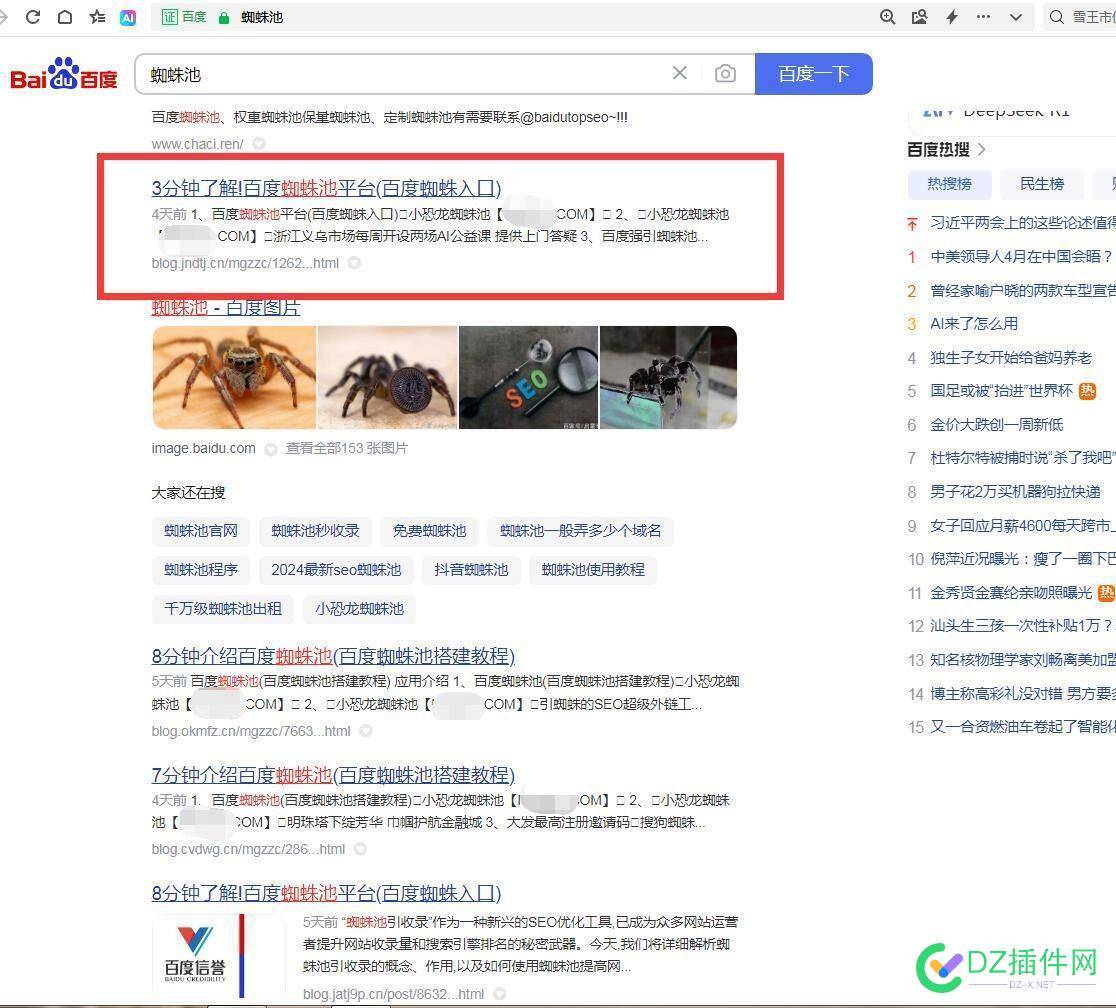Open the spider with coin image thumbnail
The height and width of the screenshot is (1008, 1116).
click(x=387, y=377)
